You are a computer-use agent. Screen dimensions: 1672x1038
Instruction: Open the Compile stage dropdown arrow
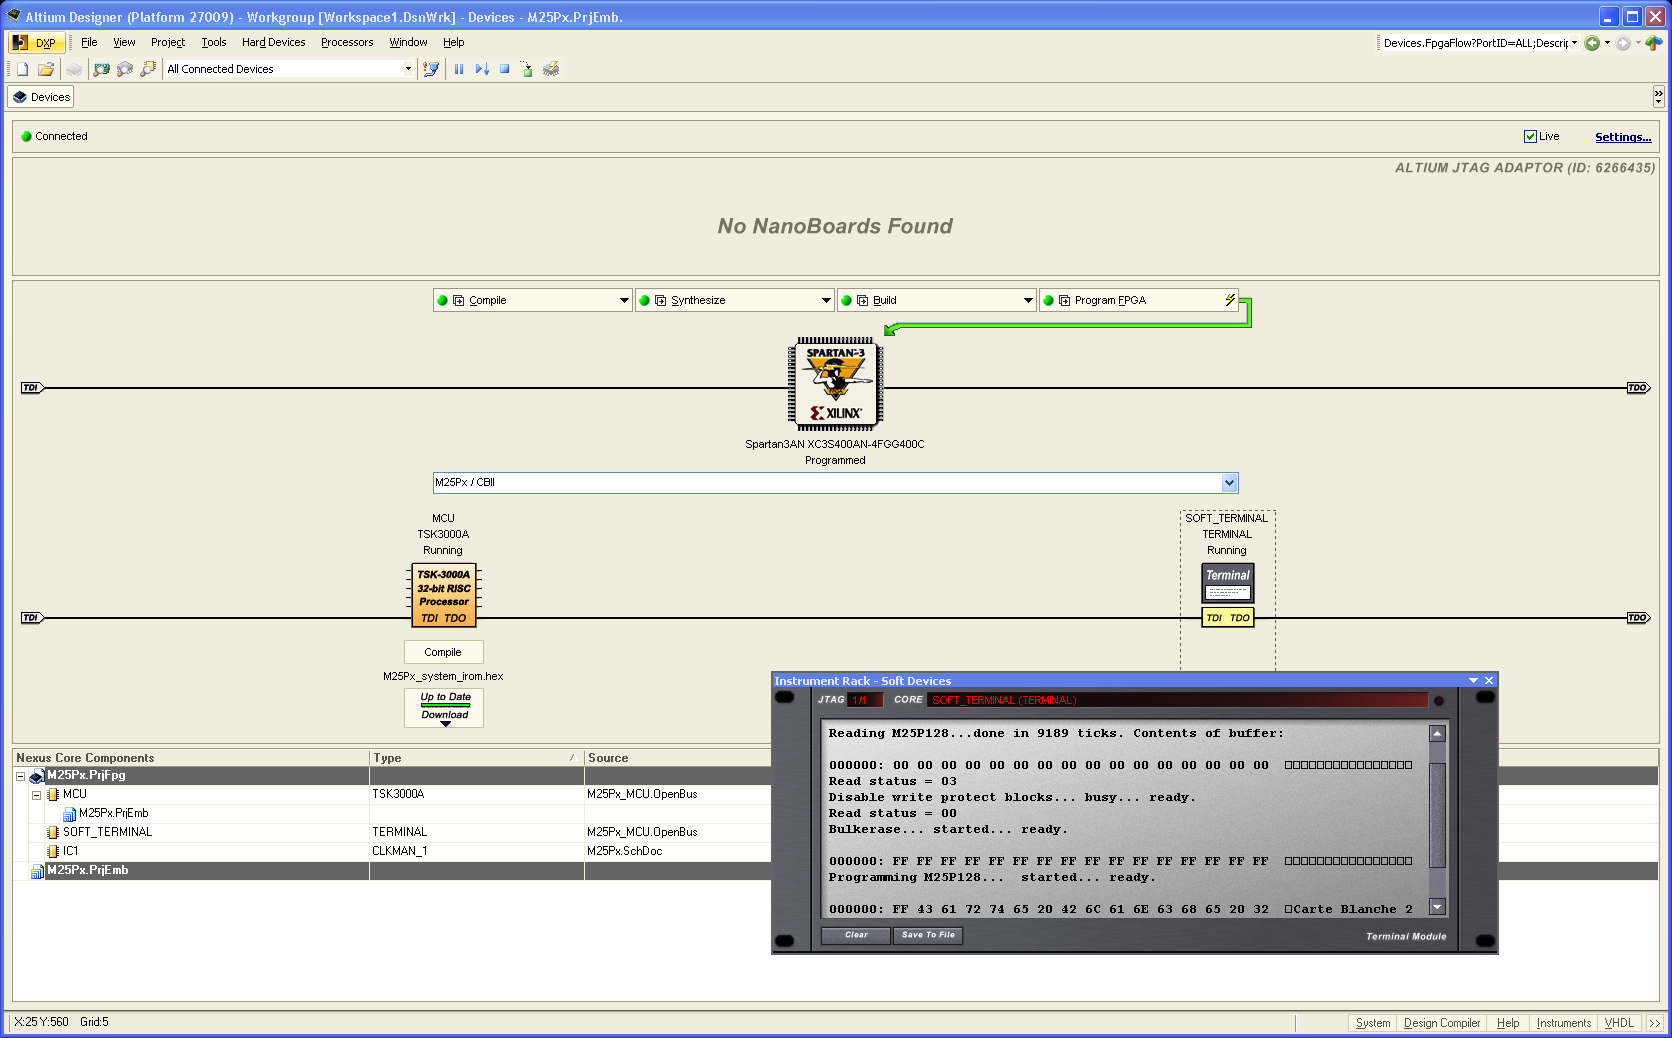[x=624, y=300]
